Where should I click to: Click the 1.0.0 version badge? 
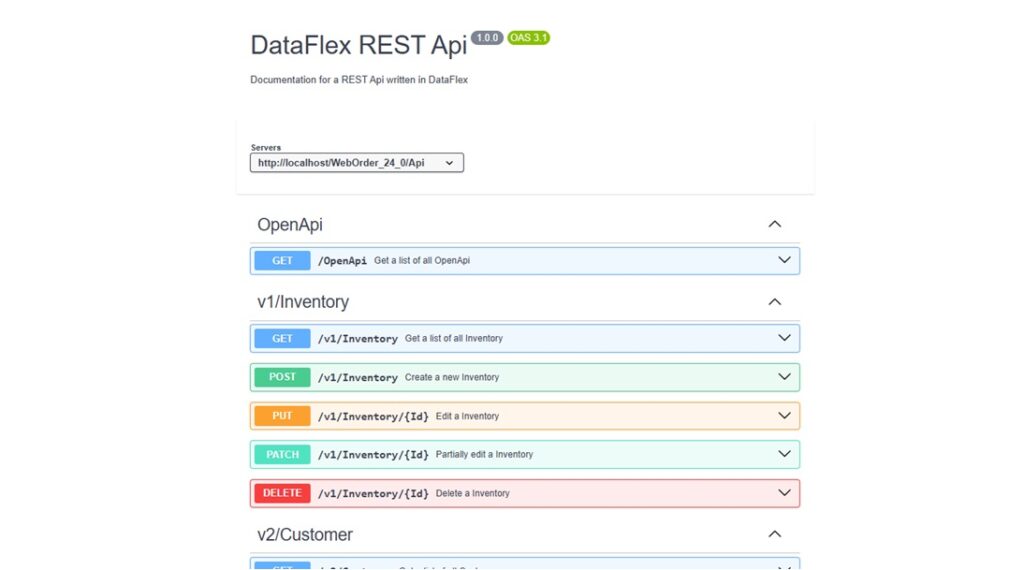487,38
